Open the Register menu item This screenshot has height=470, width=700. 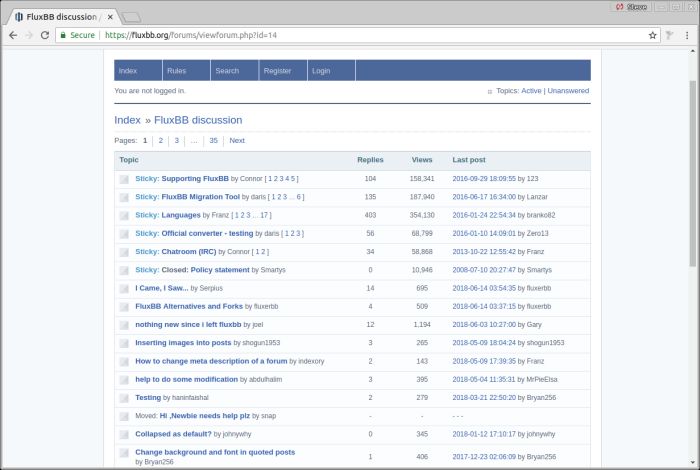[x=283, y=71]
